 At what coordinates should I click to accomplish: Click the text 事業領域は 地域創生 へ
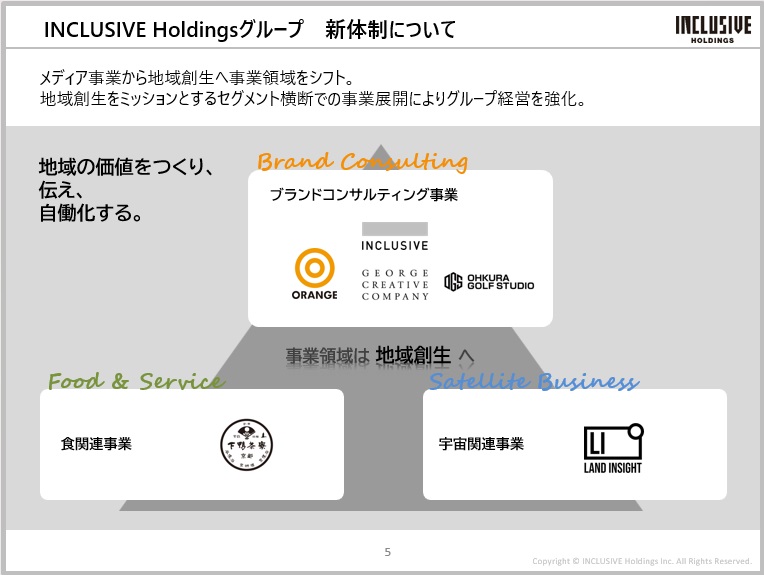point(380,355)
